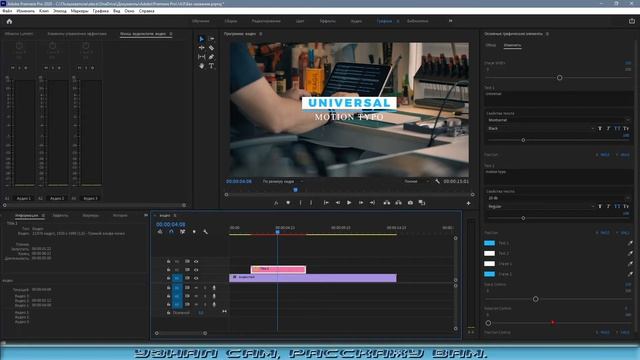Open Program monitor panel menu
640x360 pixels.
260,34
